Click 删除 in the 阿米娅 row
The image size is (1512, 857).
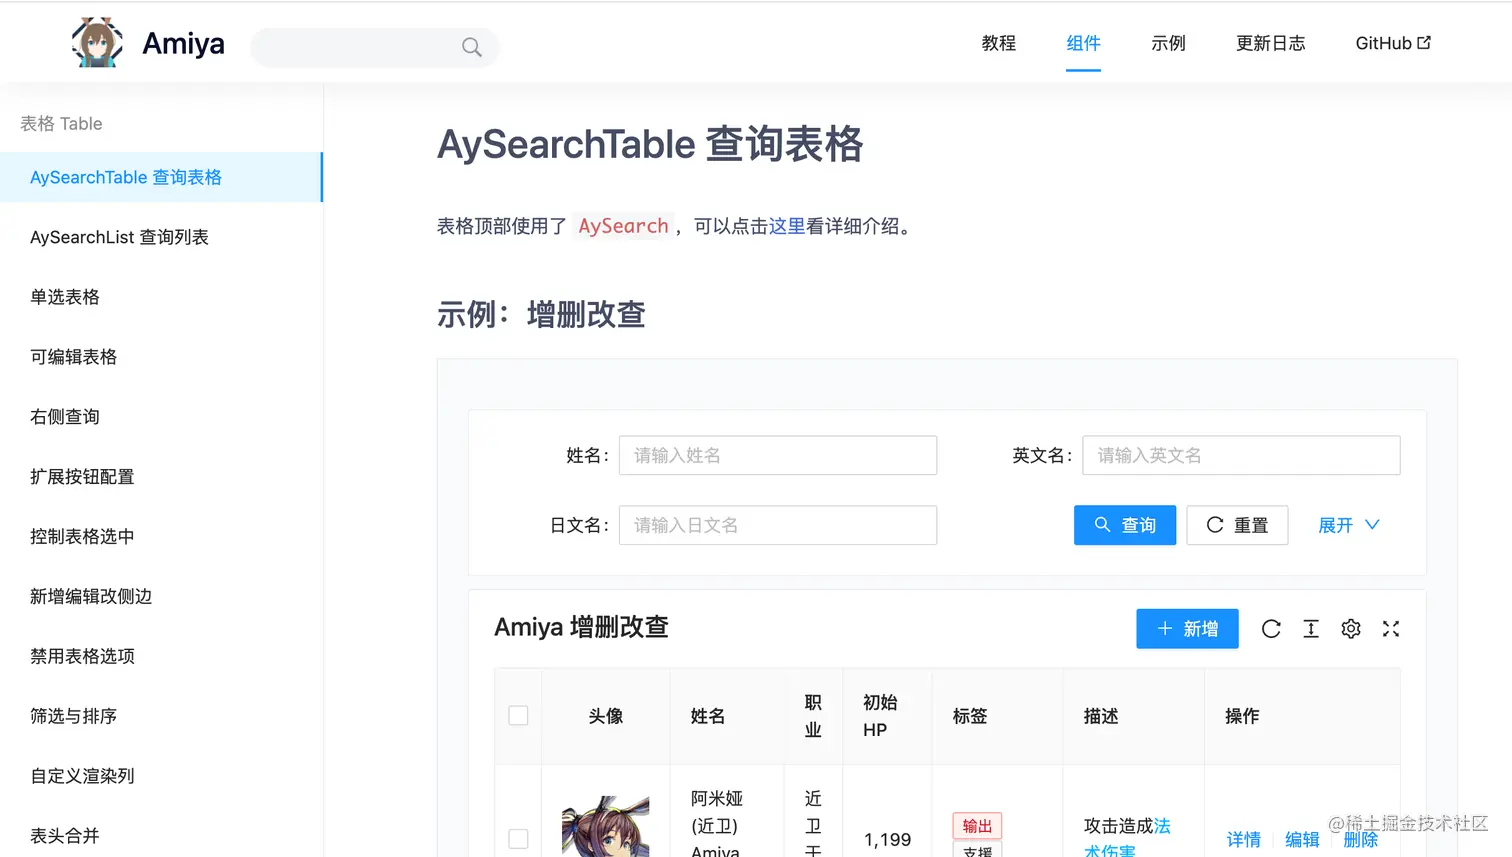click(1360, 839)
